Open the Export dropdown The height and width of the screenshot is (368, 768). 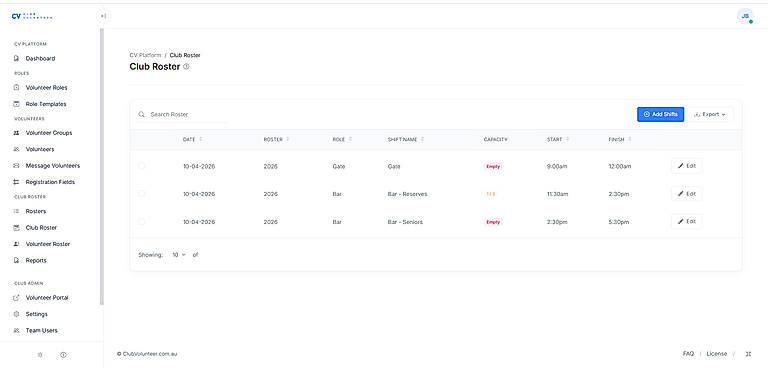pos(710,114)
